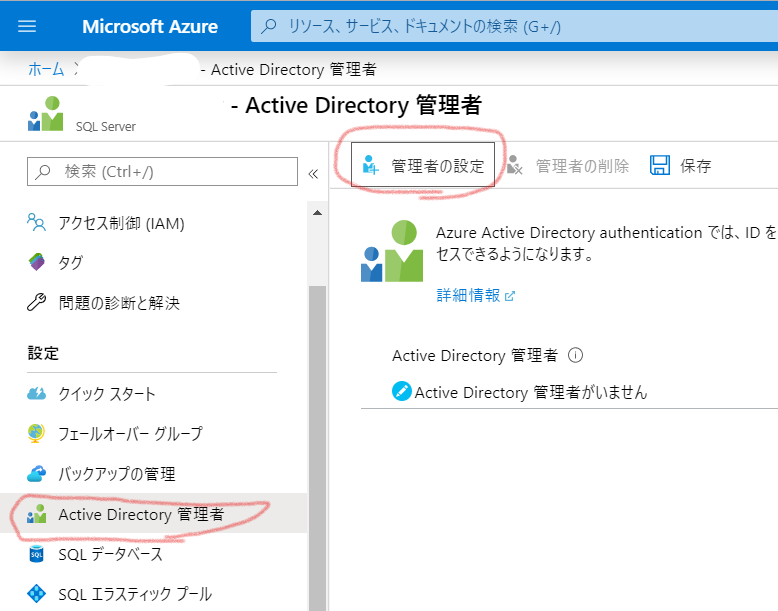Click the elastic pool diamond icon
This screenshot has height=611, width=778.
coord(36,594)
